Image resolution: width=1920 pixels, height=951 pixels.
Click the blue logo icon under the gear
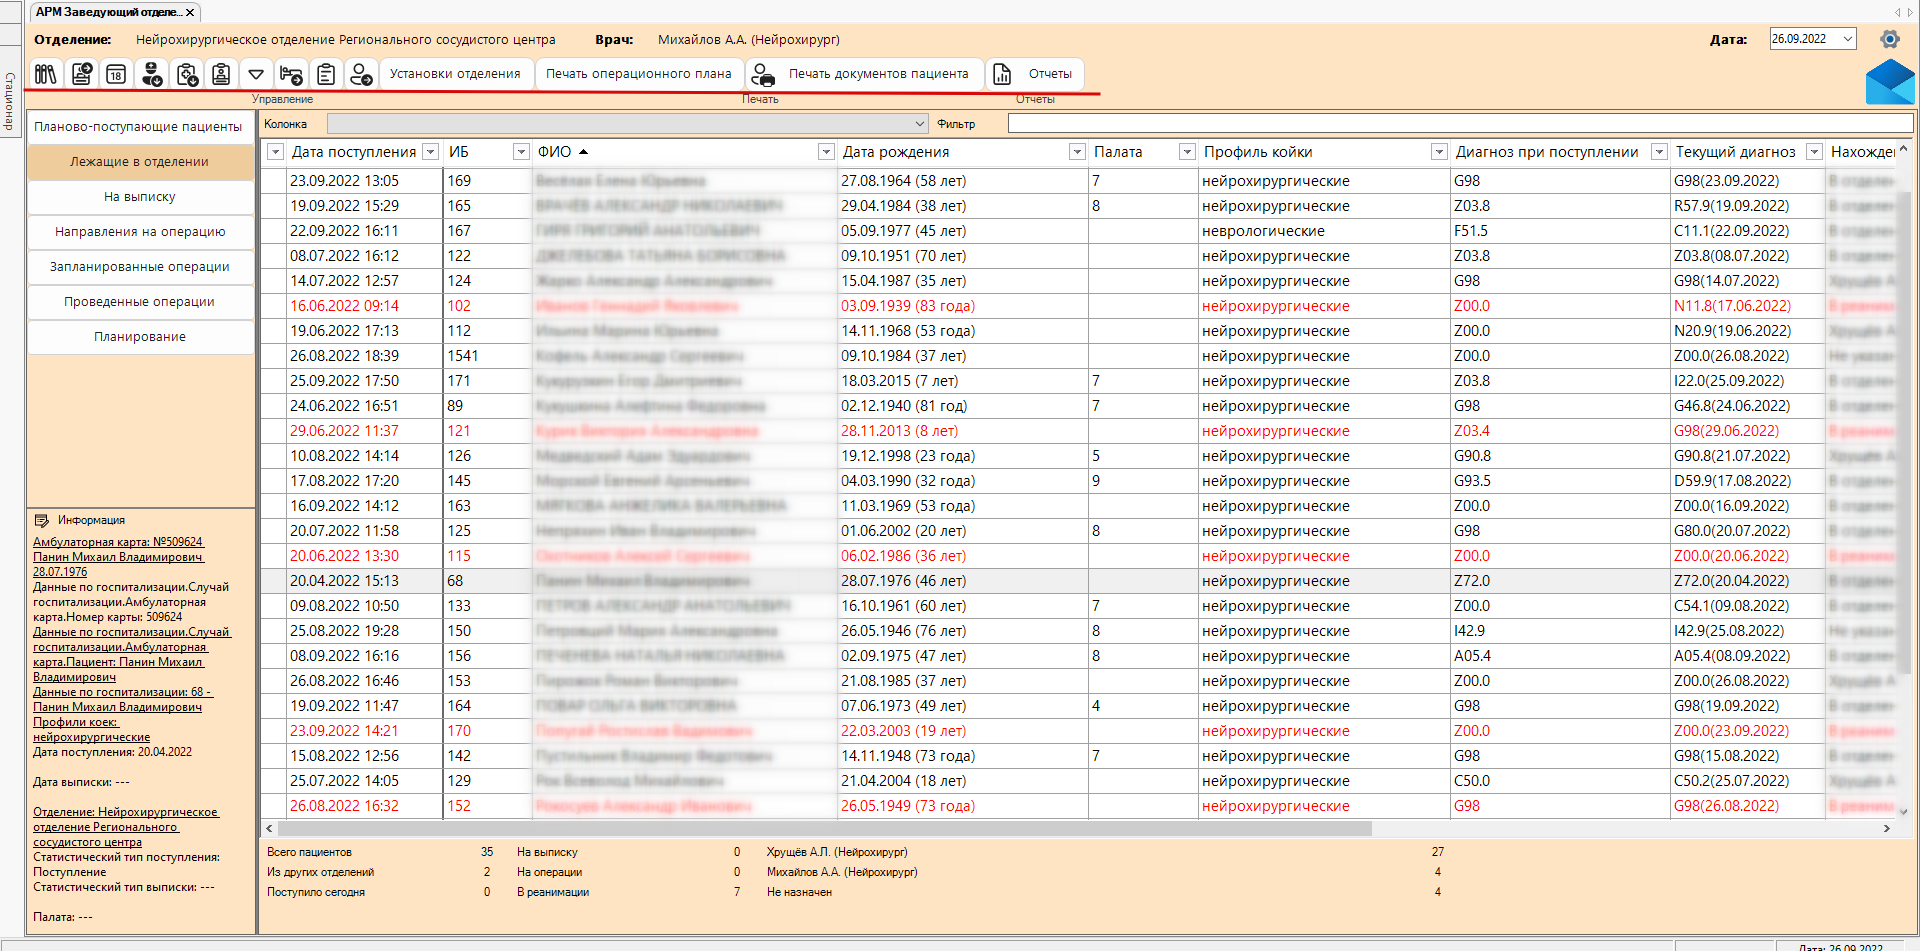pos(1890,82)
